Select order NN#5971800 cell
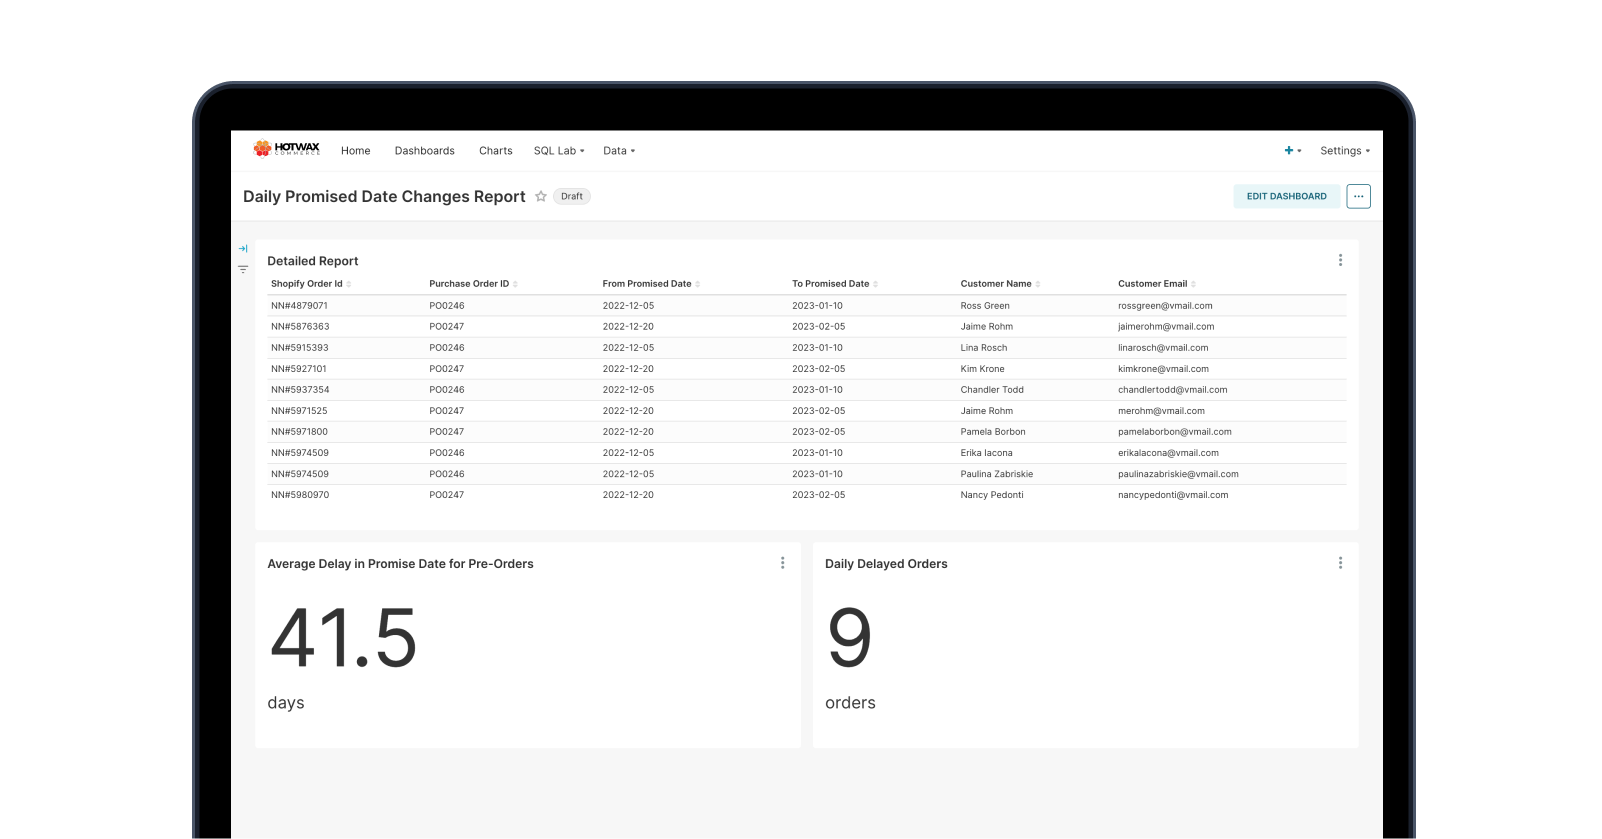 click(x=299, y=432)
